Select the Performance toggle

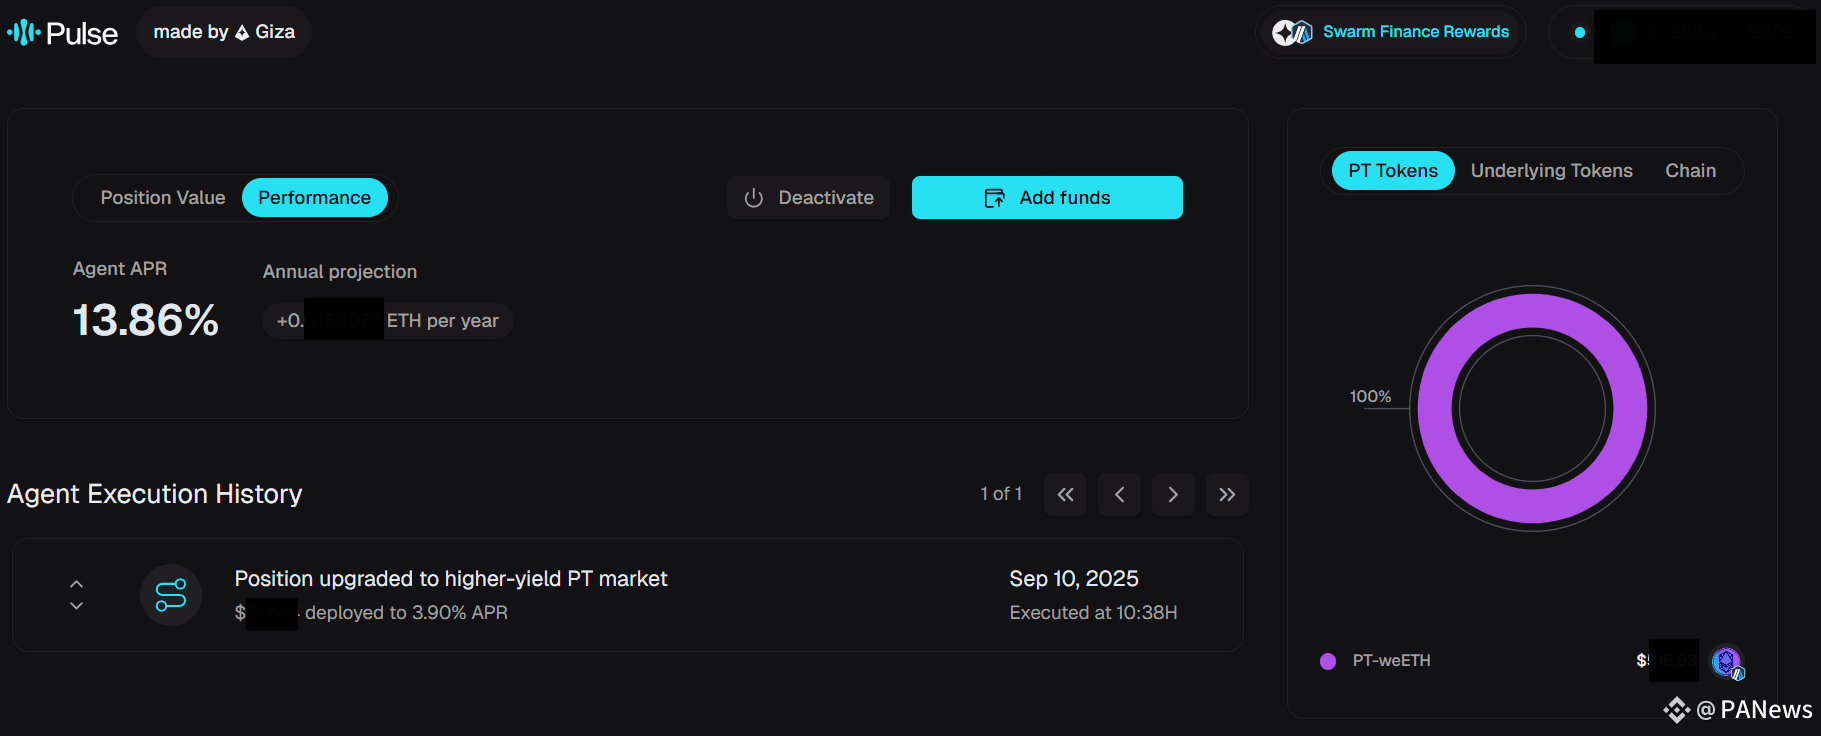tap(315, 198)
